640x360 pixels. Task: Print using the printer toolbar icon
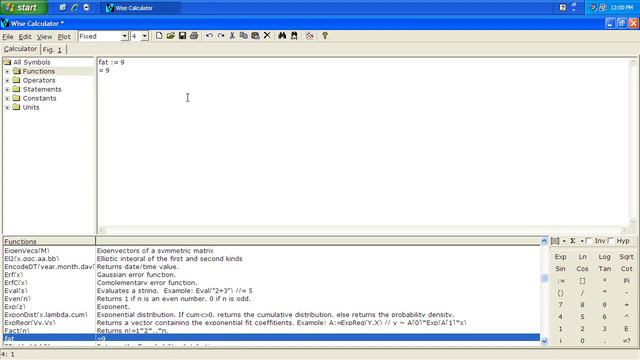point(194,36)
